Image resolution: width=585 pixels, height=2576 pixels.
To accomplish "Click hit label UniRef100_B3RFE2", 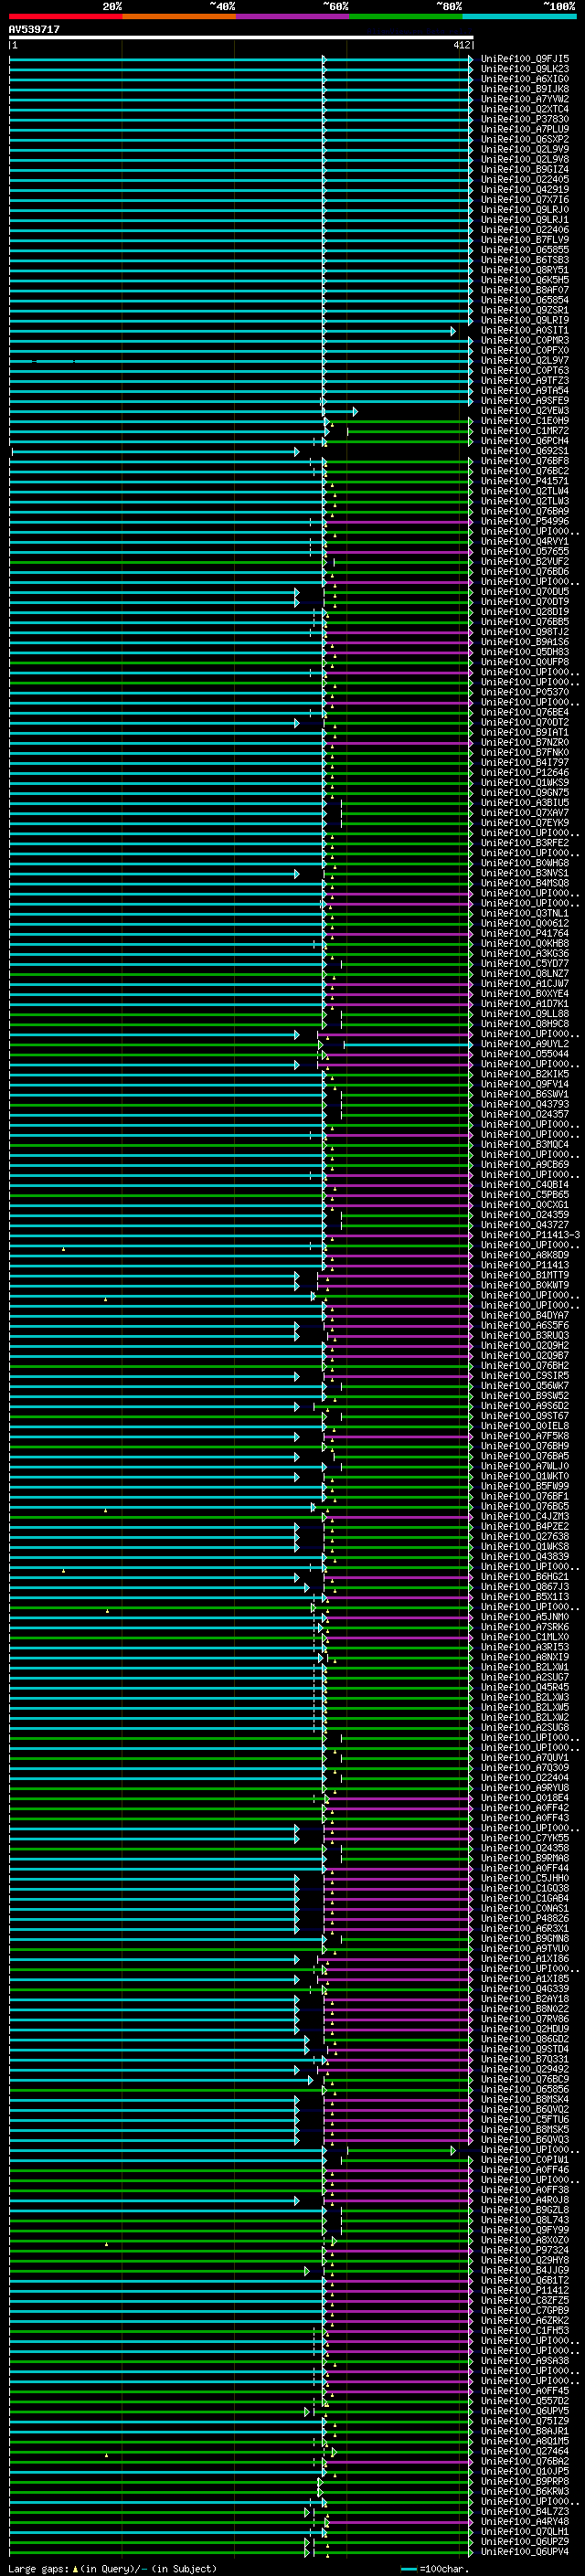I will [x=525, y=843].
